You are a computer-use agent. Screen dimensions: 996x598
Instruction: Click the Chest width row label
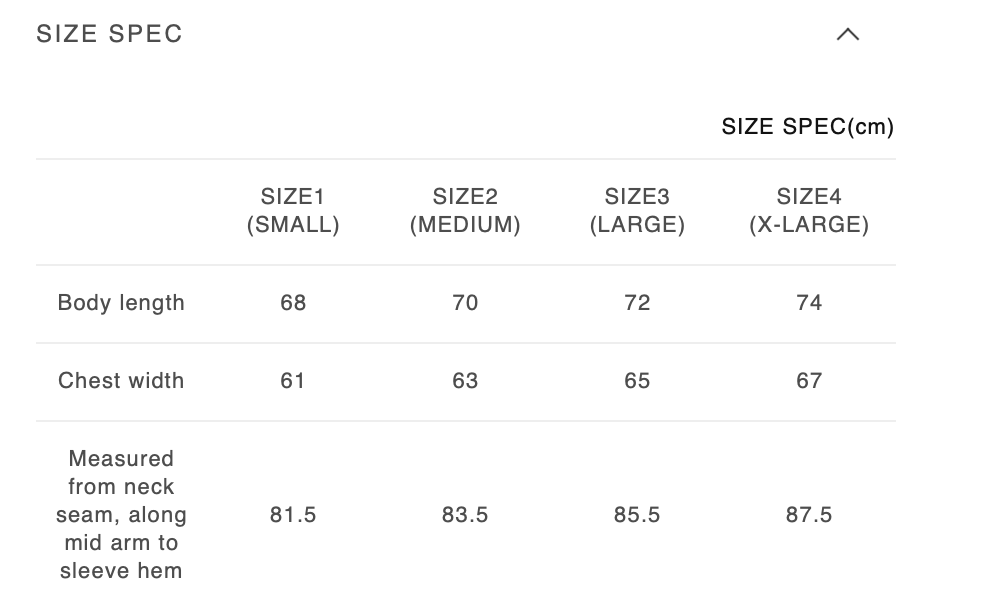point(121,381)
